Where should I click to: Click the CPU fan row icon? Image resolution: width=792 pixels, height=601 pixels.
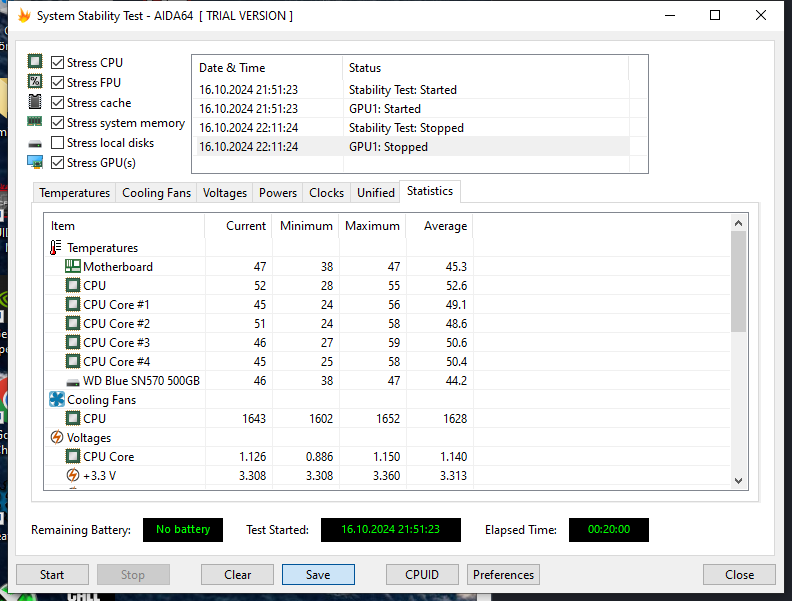tap(73, 419)
